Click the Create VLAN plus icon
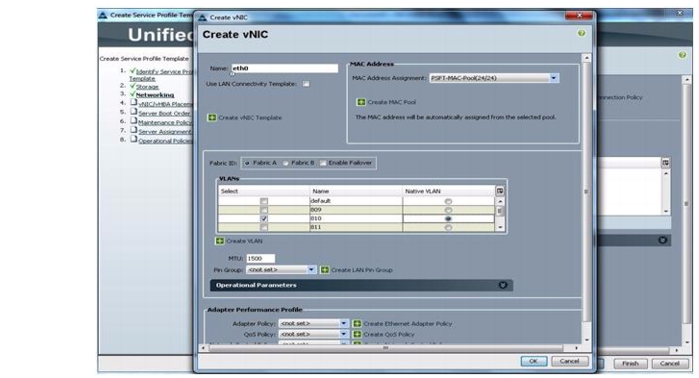This screenshot has height=378, width=699. coord(220,241)
